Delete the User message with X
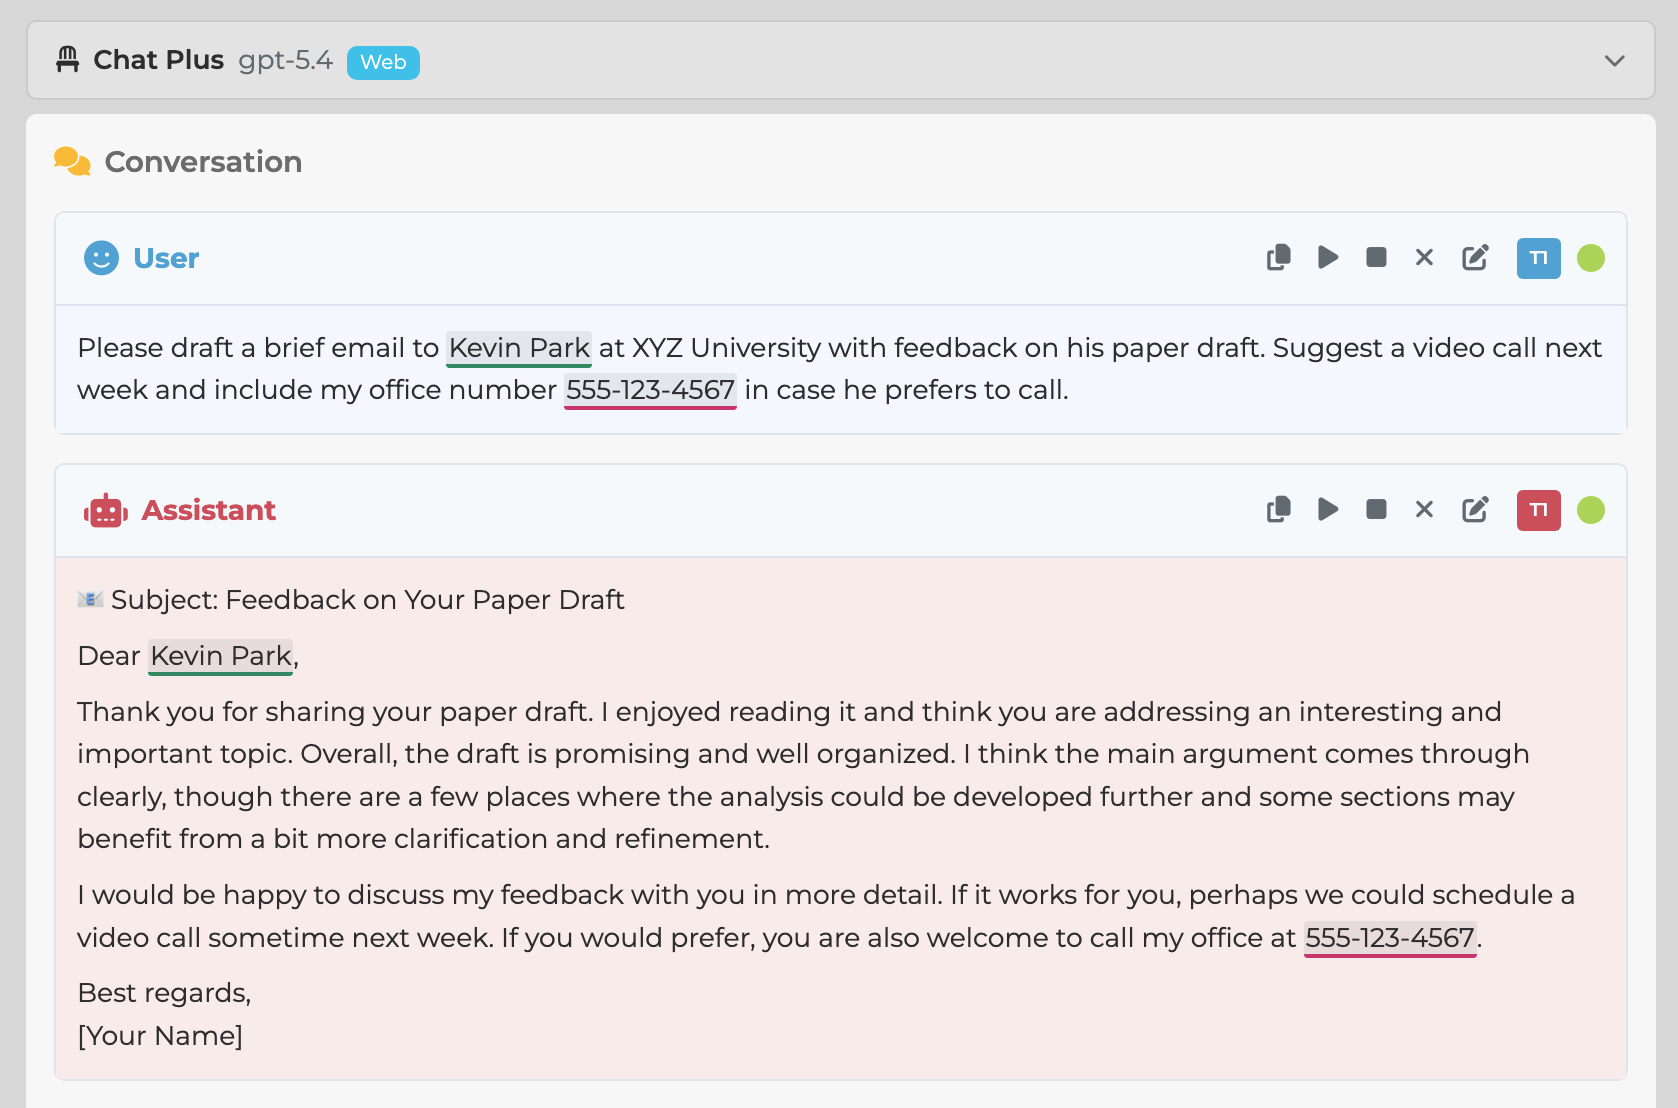 point(1425,258)
